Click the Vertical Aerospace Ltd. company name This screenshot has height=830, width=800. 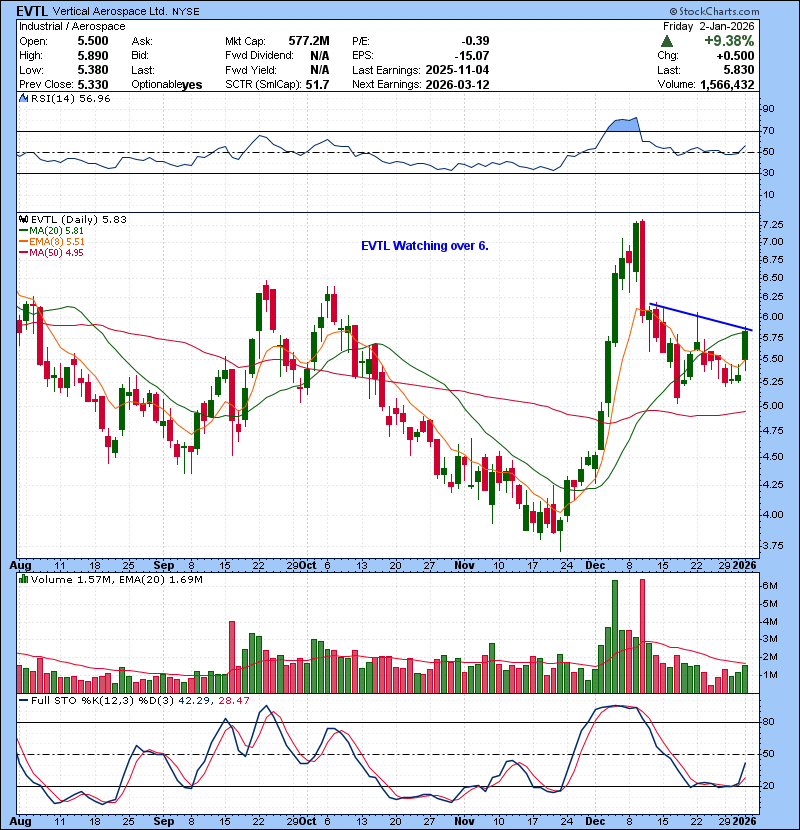coord(111,11)
